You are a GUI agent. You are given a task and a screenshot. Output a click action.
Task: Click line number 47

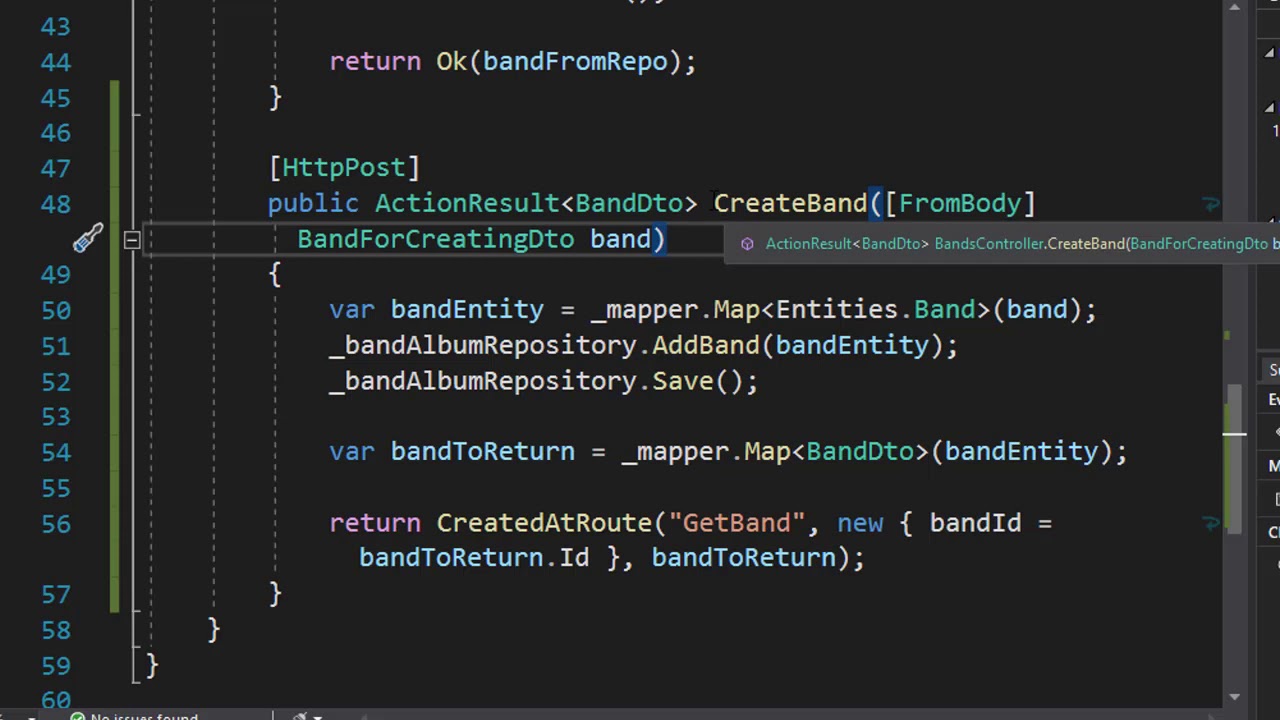tap(56, 168)
